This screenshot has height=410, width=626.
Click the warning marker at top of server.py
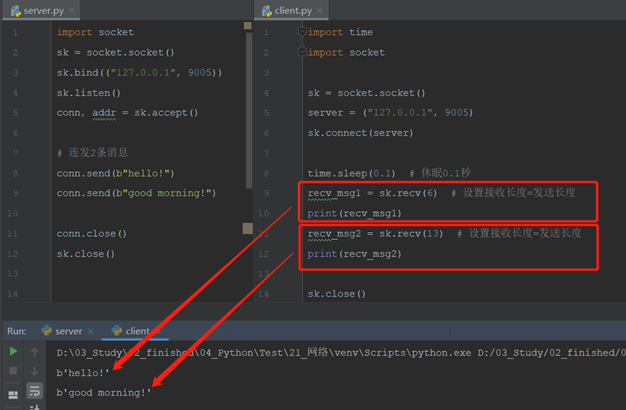coord(248,26)
